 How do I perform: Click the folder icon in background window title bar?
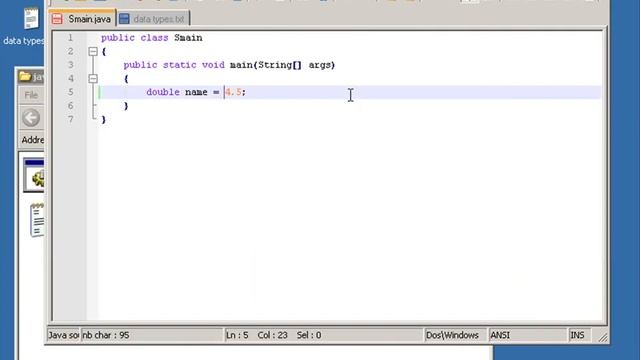25,76
